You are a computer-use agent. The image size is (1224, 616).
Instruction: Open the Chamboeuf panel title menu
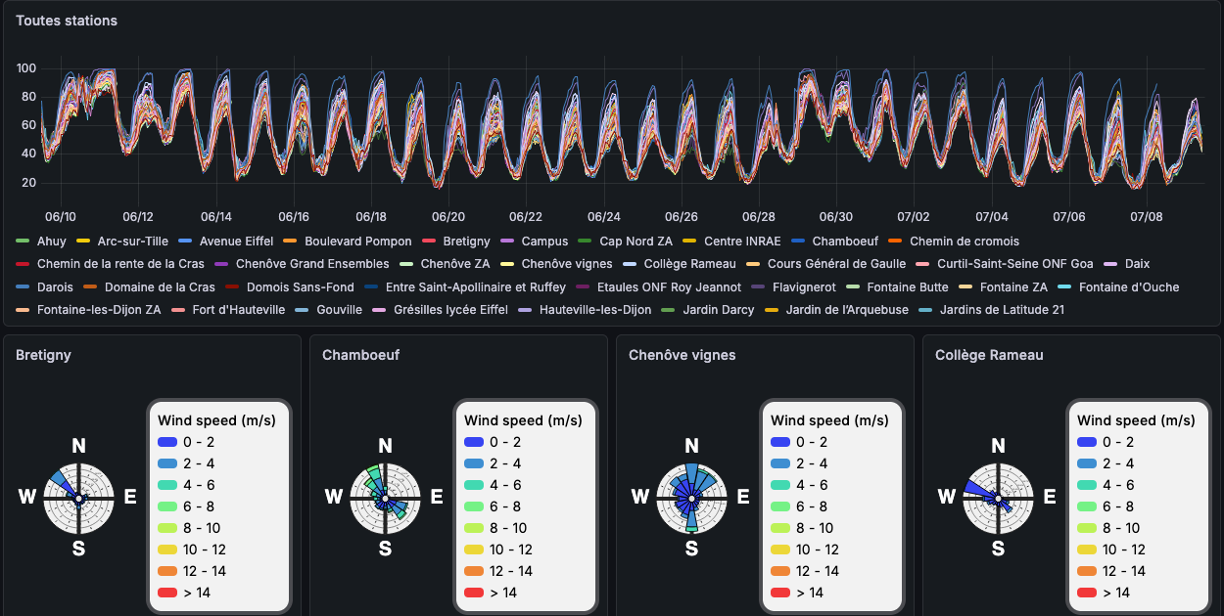tap(360, 355)
